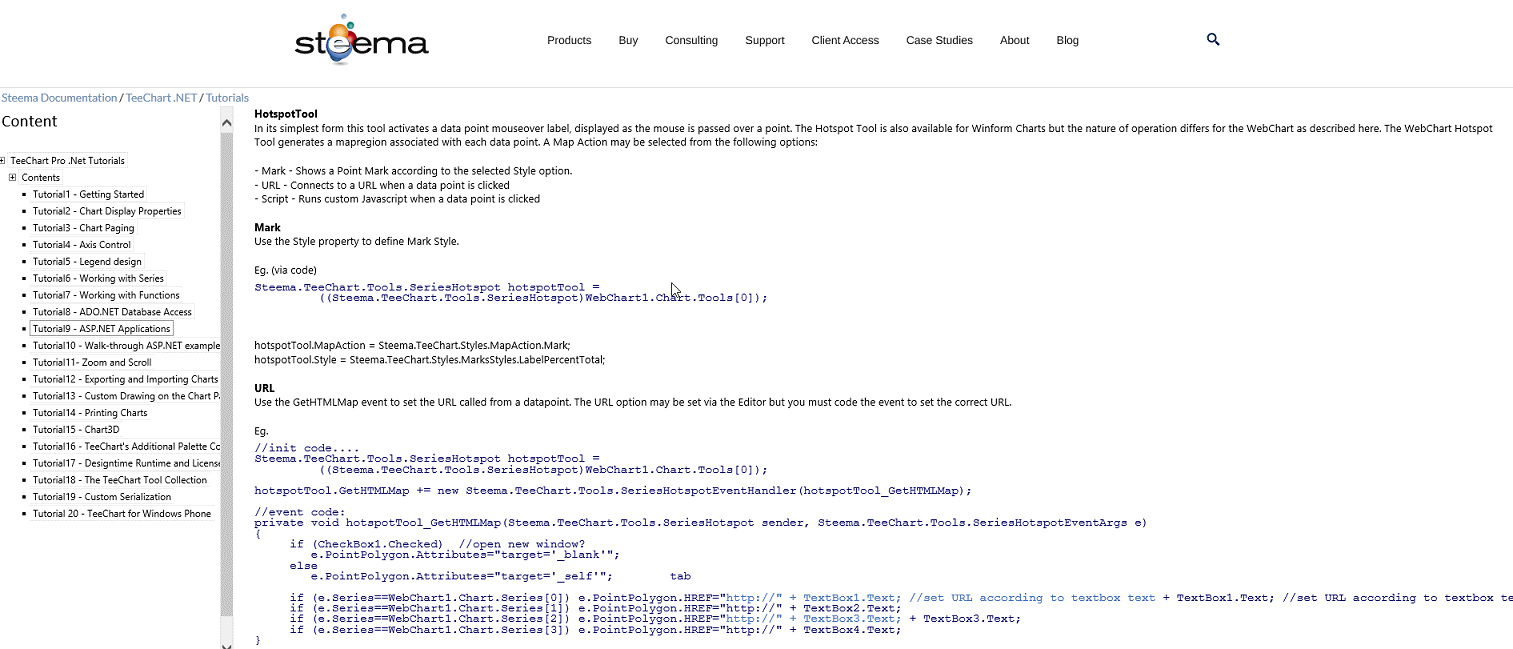1513x649 pixels.
Task: Click the //event code: comment
Action: tap(300, 512)
